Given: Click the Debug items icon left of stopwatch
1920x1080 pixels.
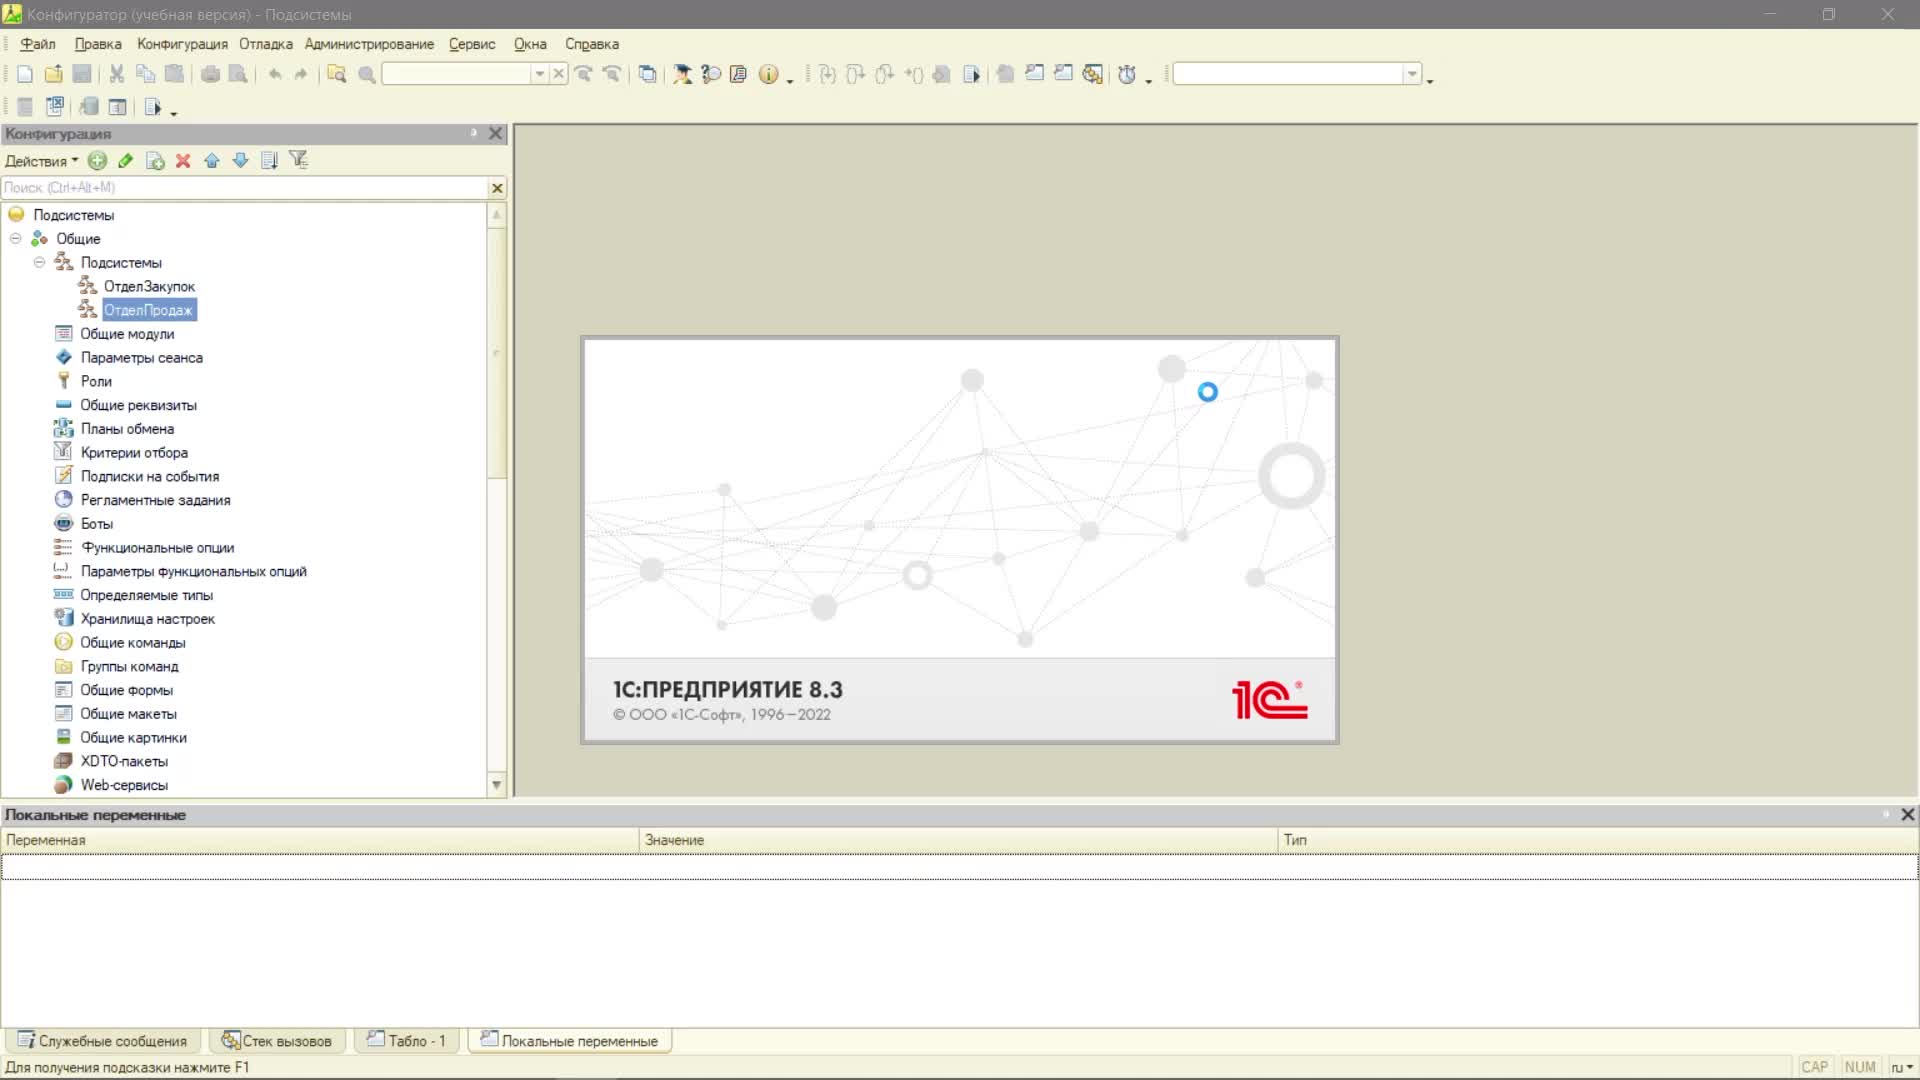Looking at the screenshot, I should pyautogui.click(x=1093, y=74).
